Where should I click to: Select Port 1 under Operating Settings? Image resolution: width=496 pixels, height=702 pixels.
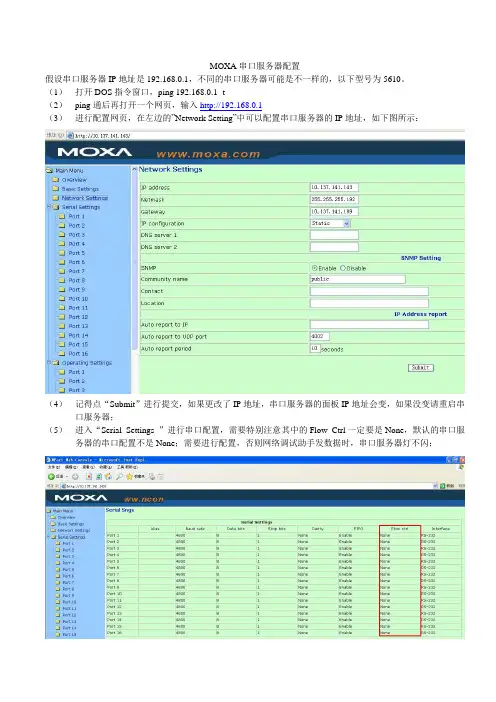[76, 372]
